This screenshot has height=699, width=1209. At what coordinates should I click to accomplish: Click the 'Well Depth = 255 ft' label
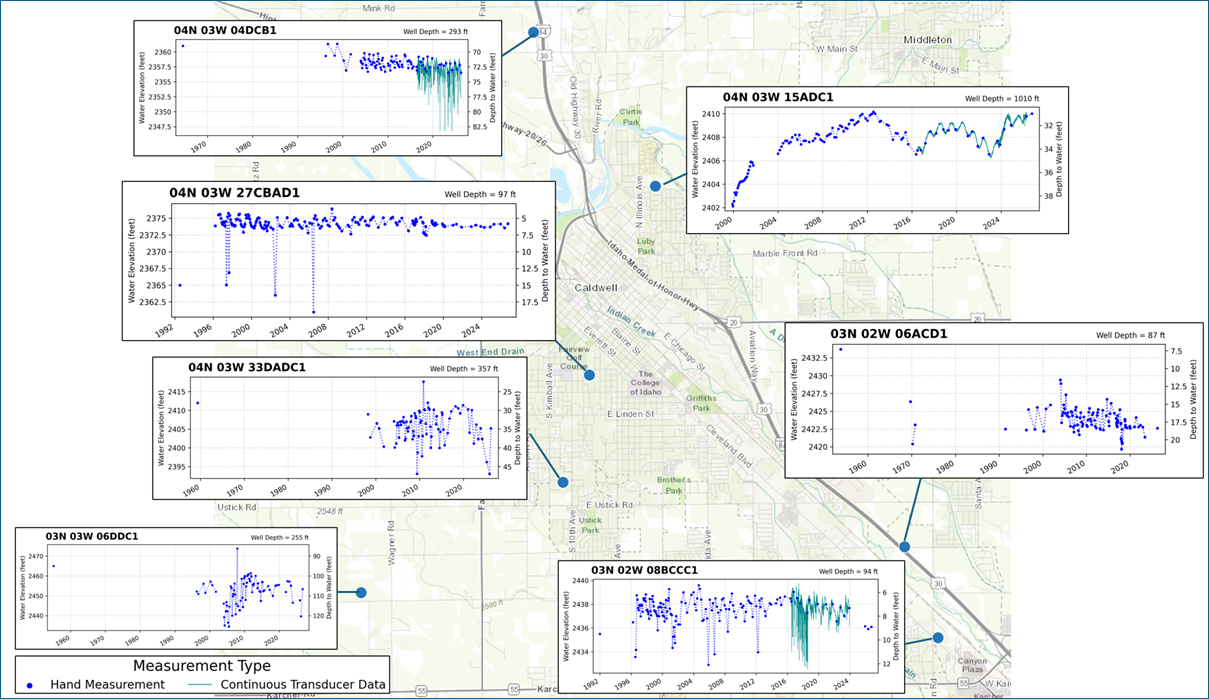(279, 537)
